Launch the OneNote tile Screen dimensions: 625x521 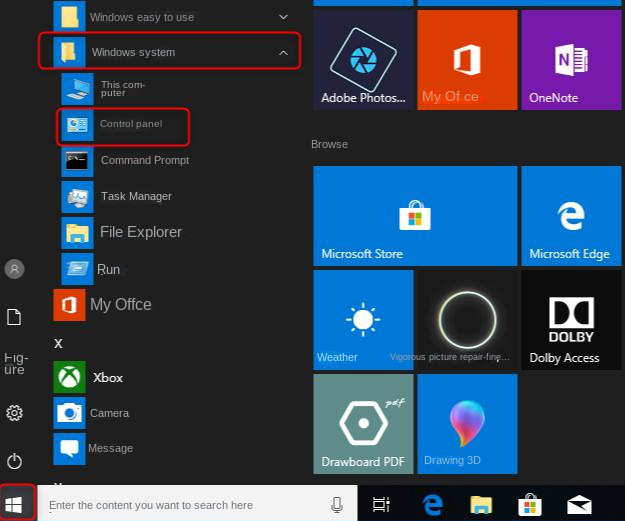(571, 60)
